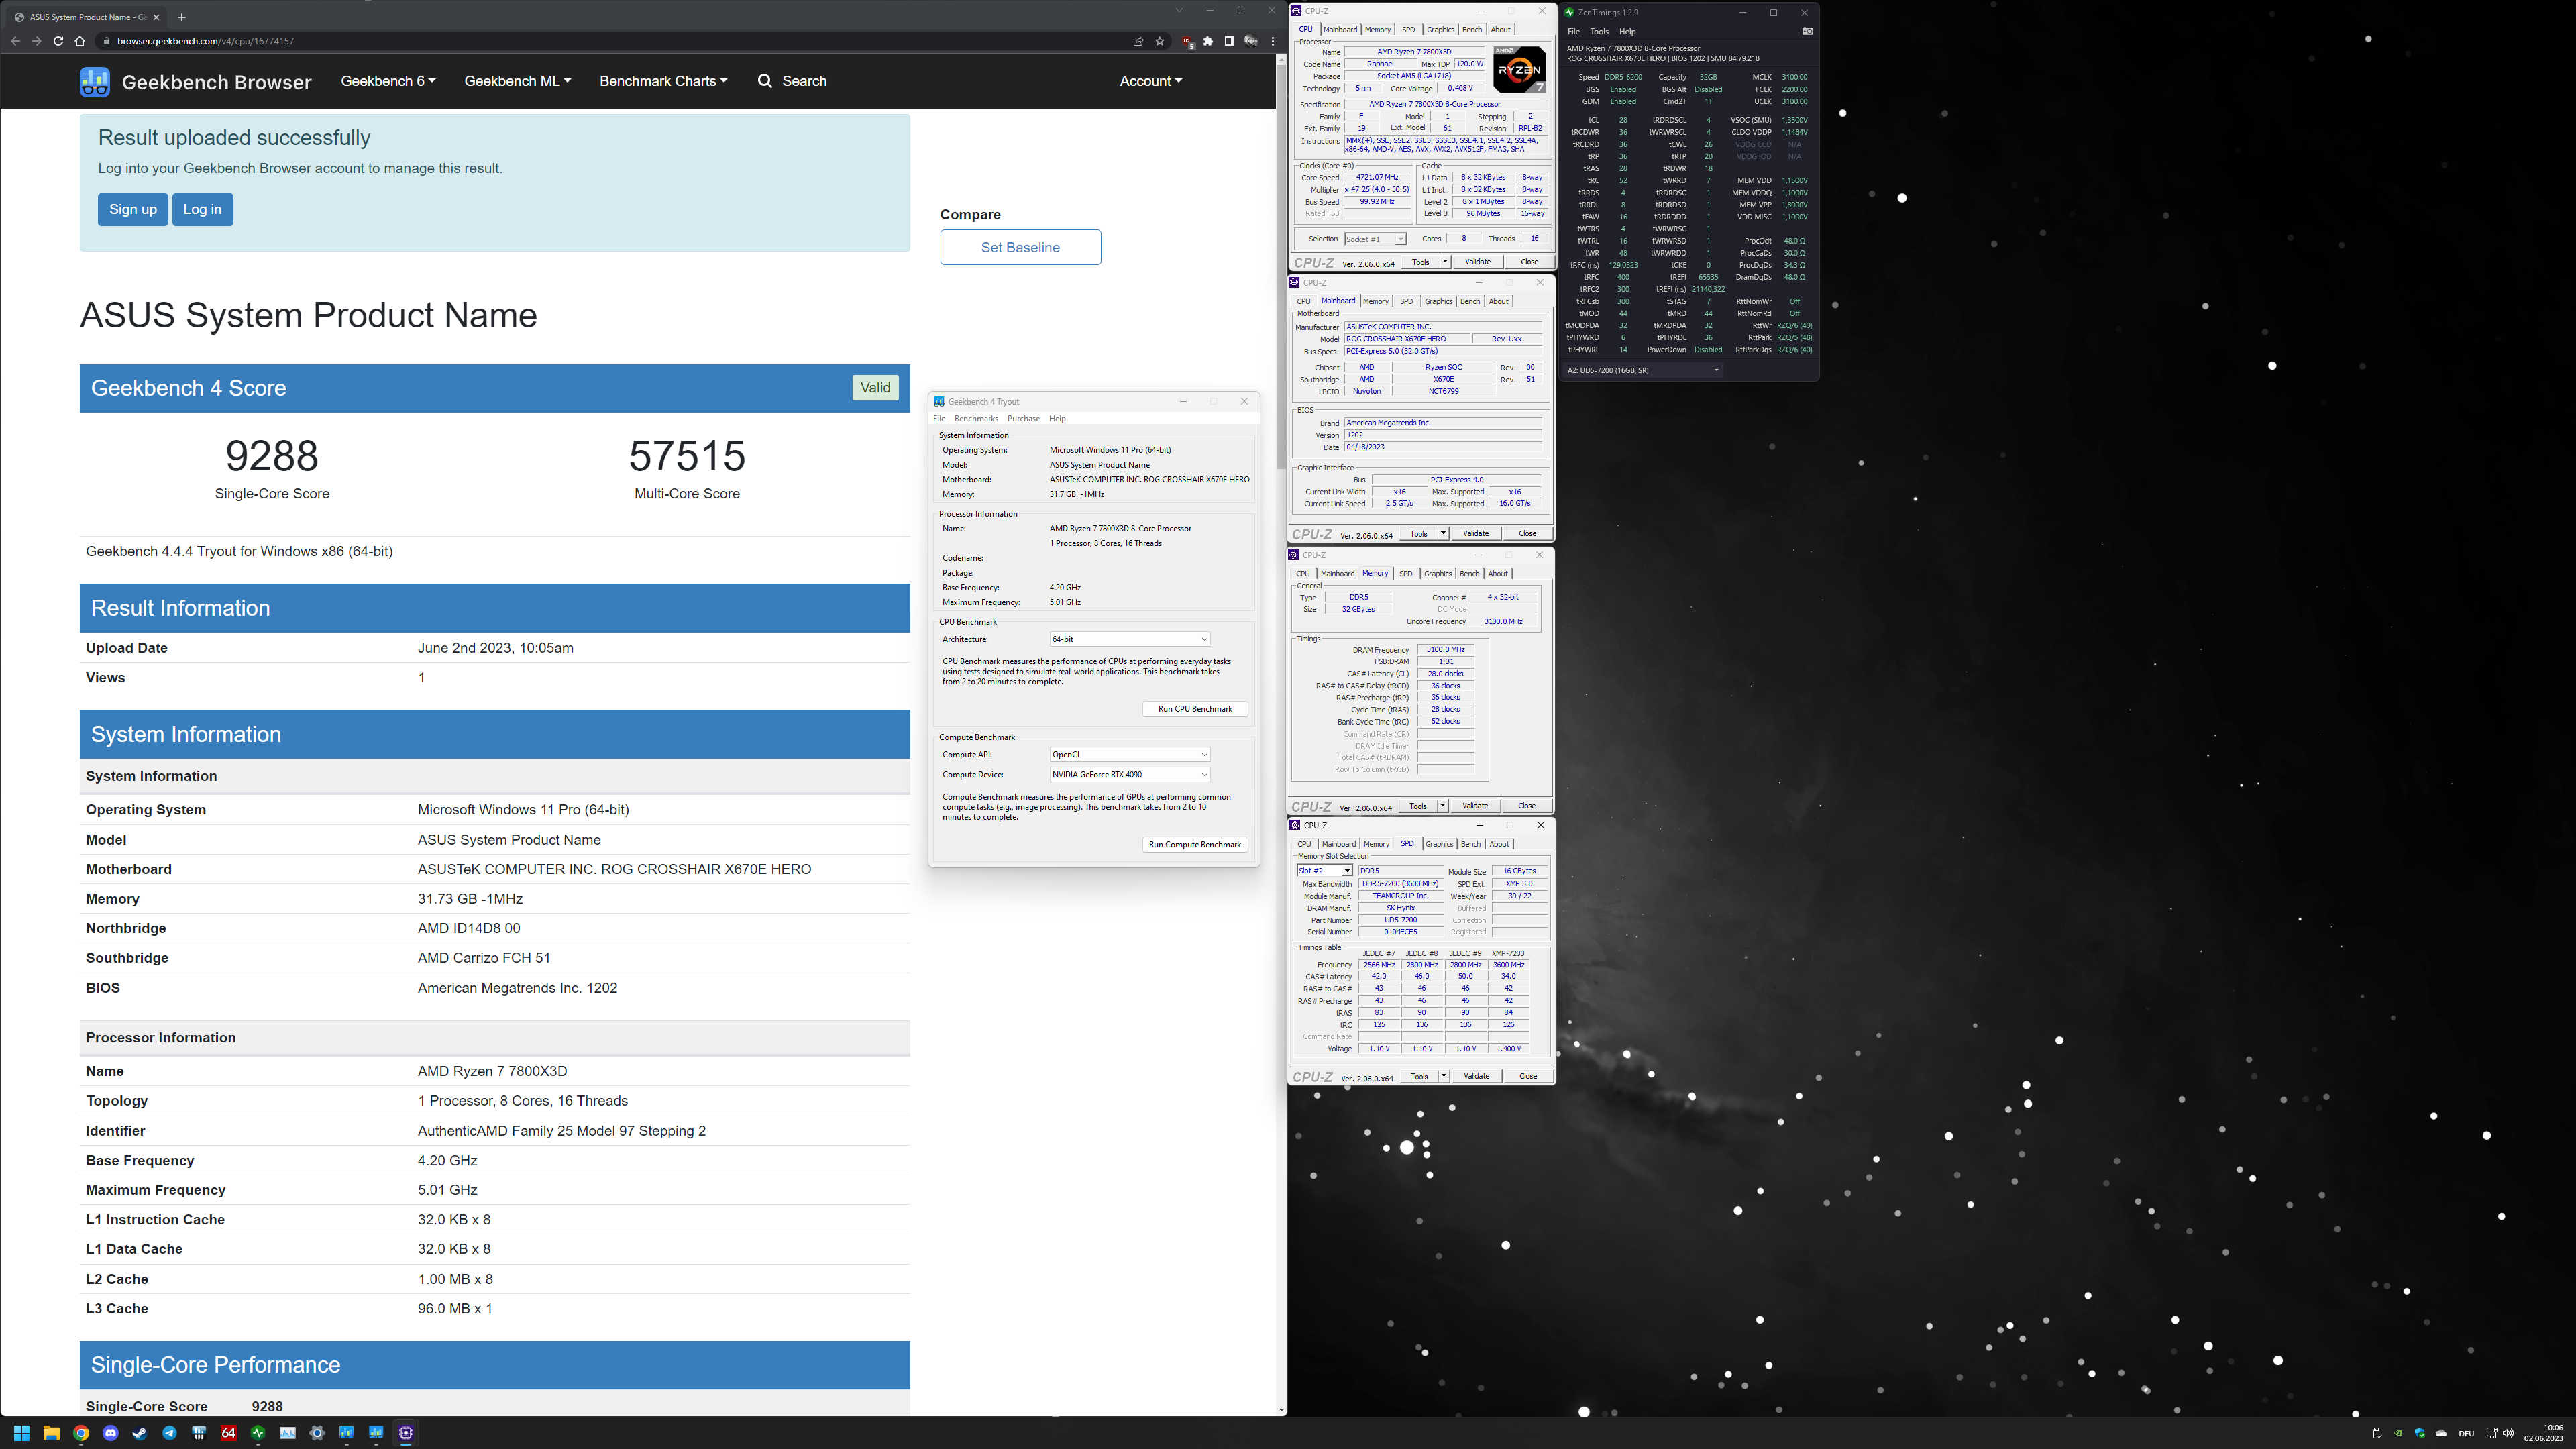Click the Log in button
The height and width of the screenshot is (1449, 2576).
[202, 209]
